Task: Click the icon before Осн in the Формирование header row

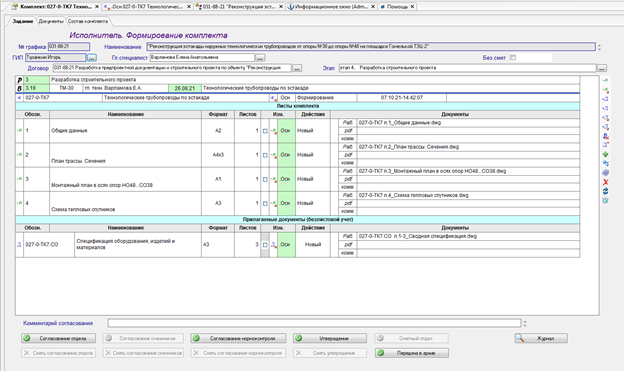Action: 273,98
